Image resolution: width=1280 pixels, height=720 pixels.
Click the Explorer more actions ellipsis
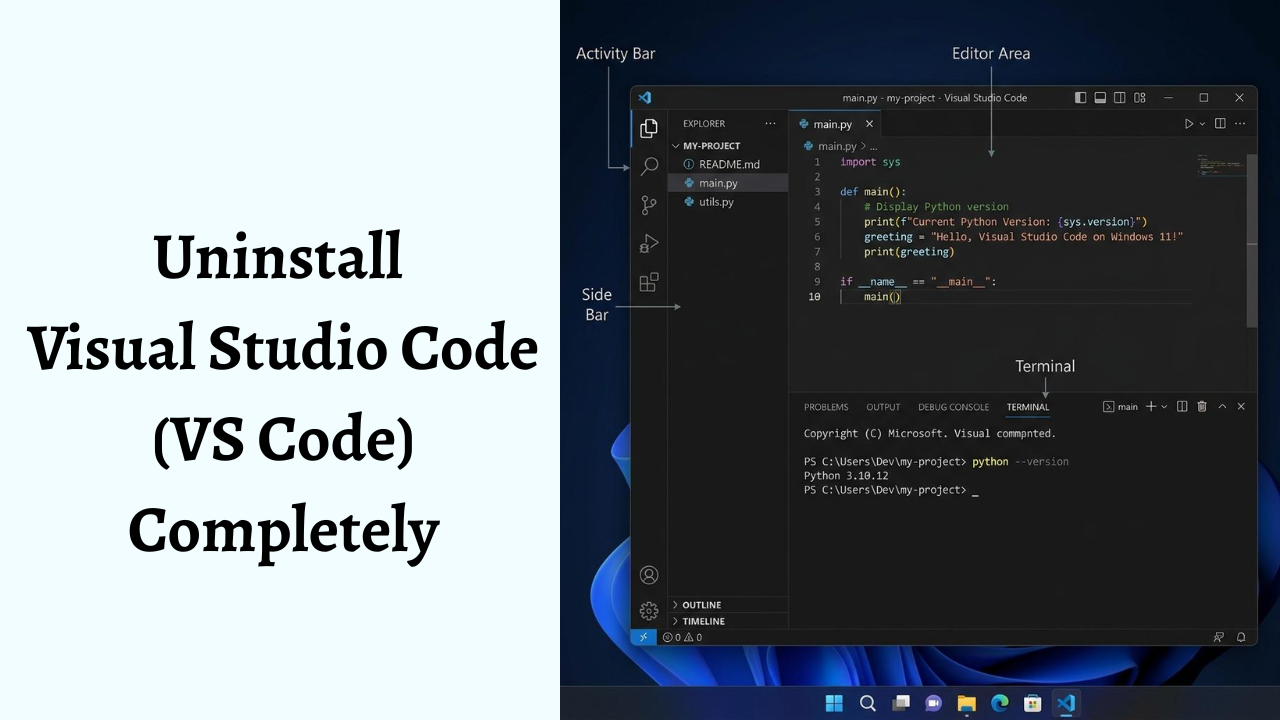770,124
